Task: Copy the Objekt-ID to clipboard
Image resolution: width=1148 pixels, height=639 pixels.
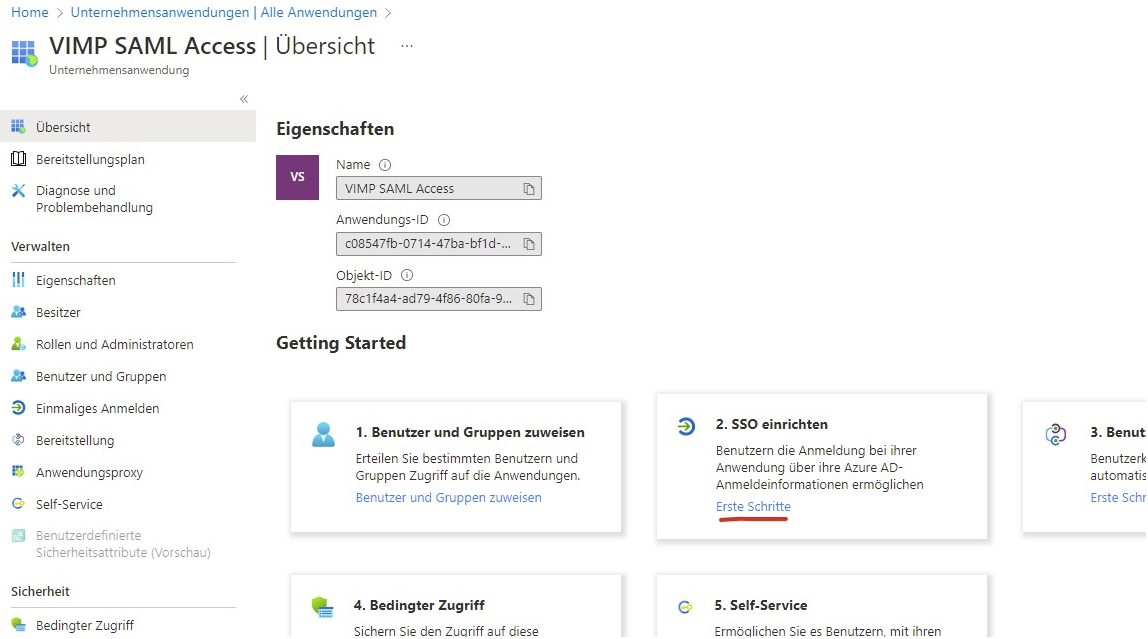Action: (529, 299)
